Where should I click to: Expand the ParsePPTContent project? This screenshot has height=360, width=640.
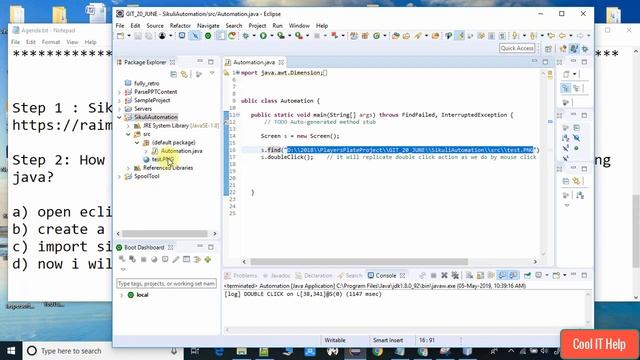(x=120, y=92)
